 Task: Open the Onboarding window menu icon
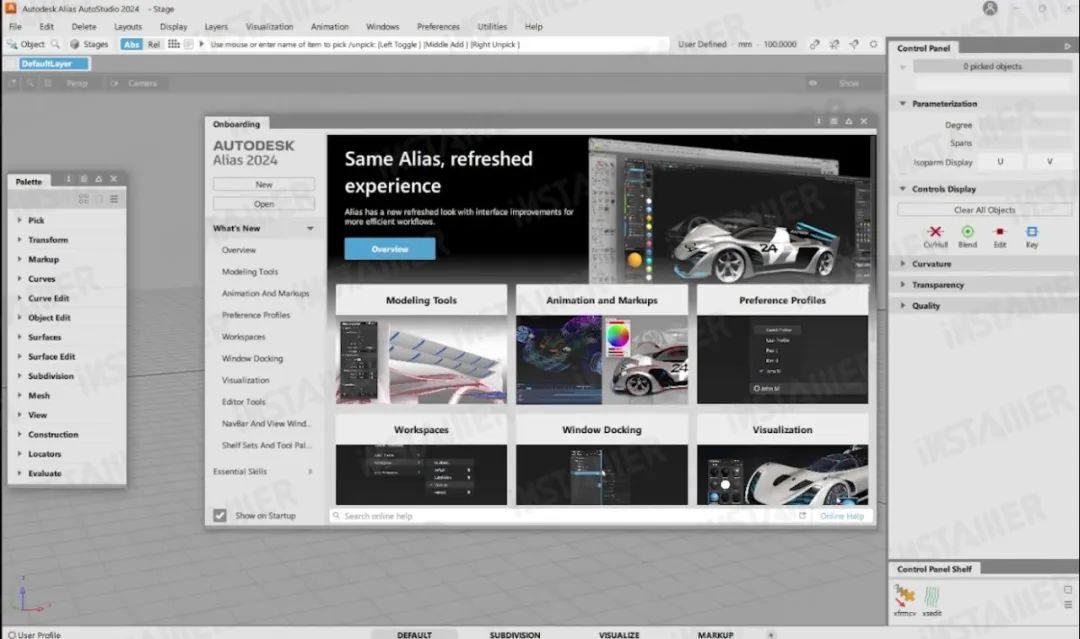(833, 121)
